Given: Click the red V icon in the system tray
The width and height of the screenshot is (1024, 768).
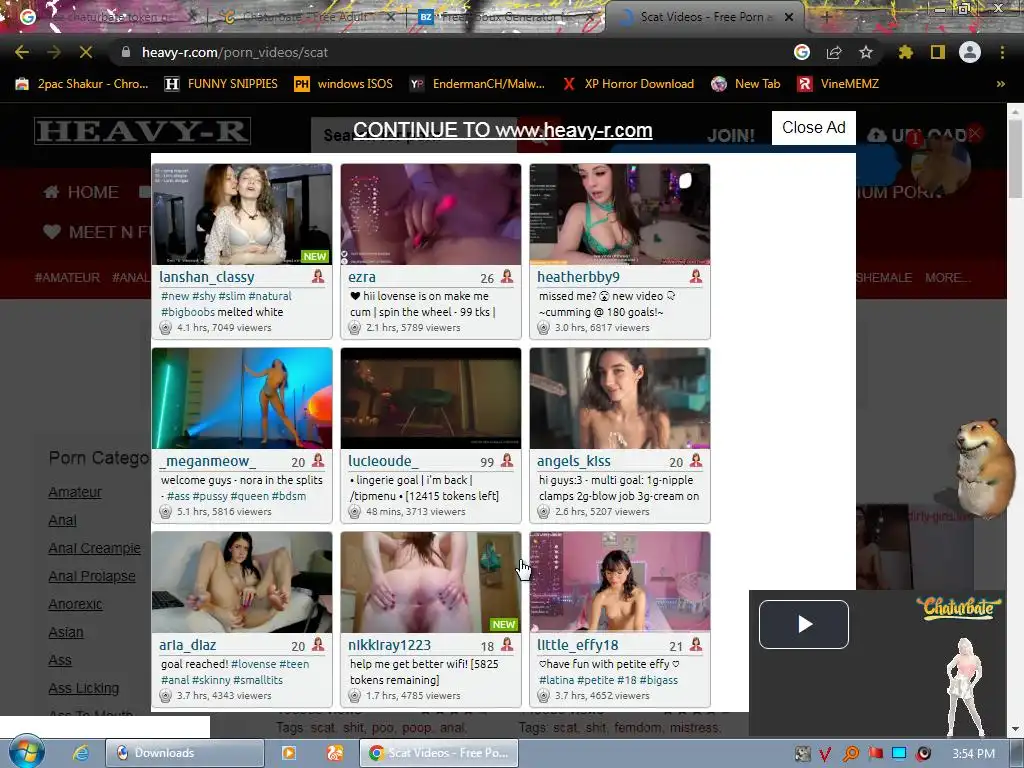Looking at the screenshot, I should coord(825,754).
